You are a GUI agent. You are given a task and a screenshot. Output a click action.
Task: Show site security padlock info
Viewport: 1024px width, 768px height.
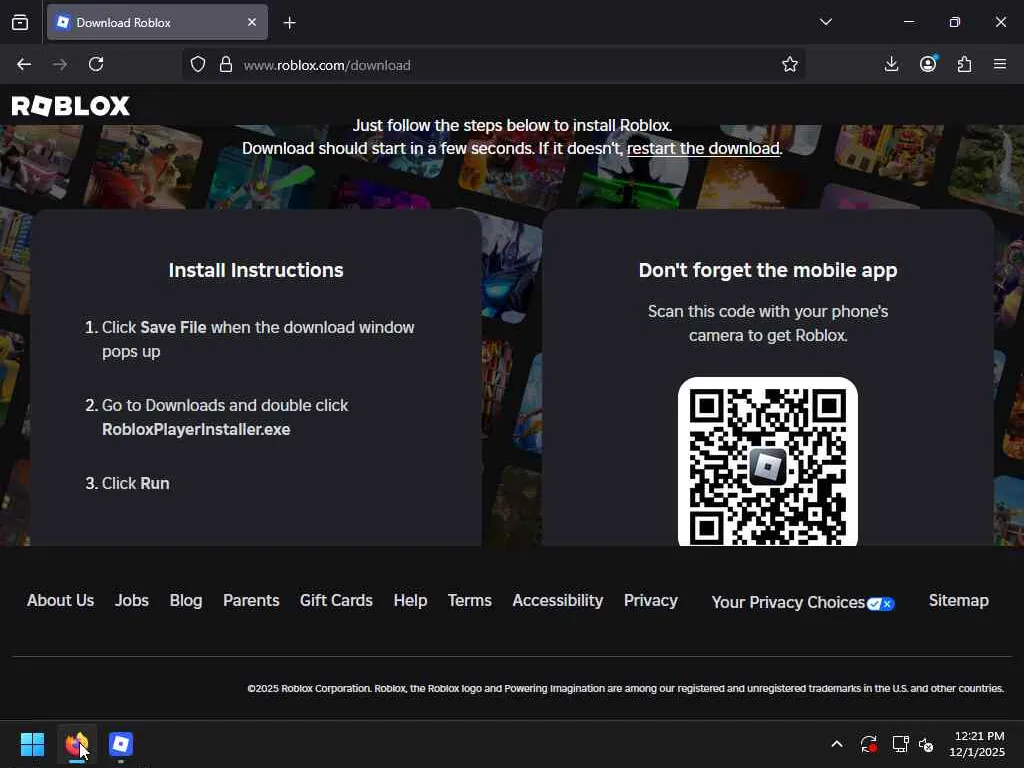[226, 64]
